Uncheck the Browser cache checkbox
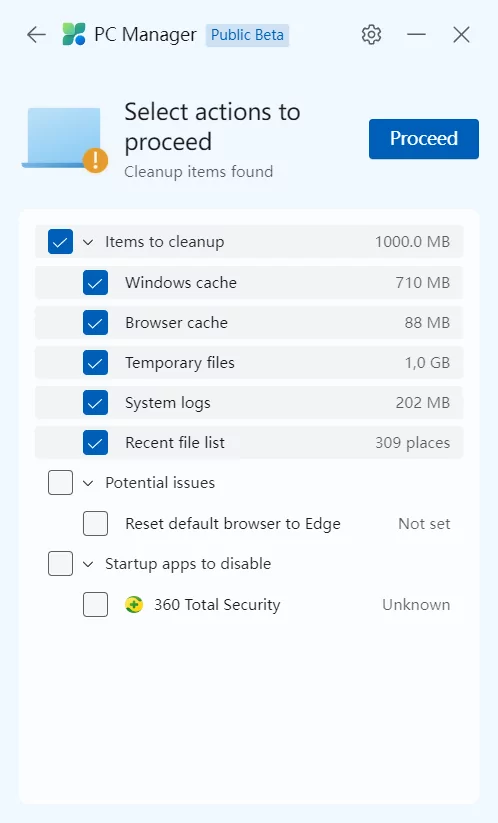Image resolution: width=498 pixels, height=823 pixels. pyautogui.click(x=96, y=323)
